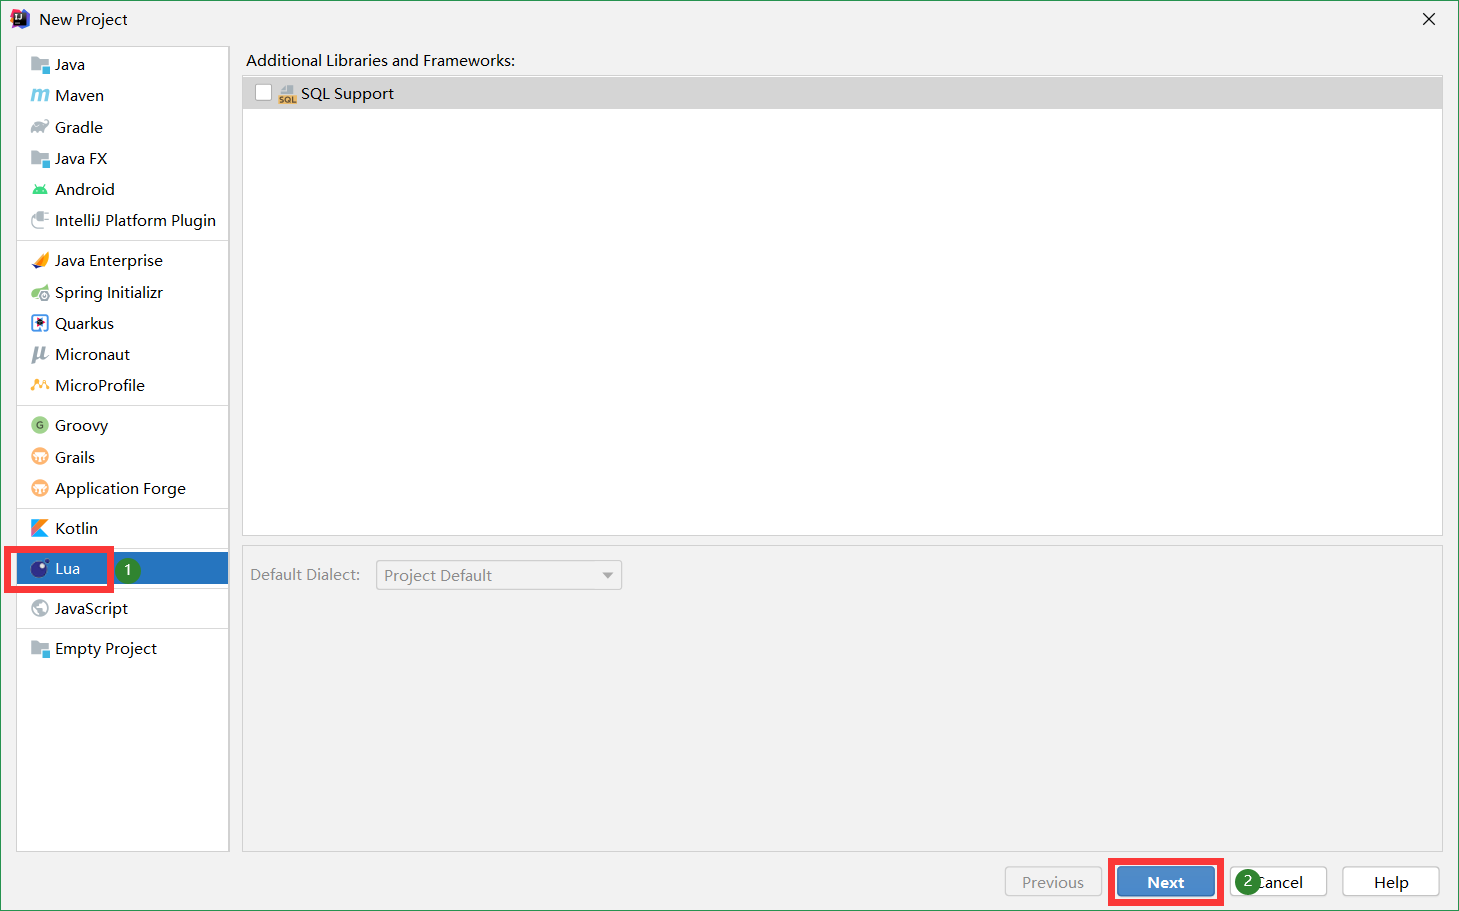Click the Next button
The height and width of the screenshot is (911, 1459).
(x=1165, y=881)
